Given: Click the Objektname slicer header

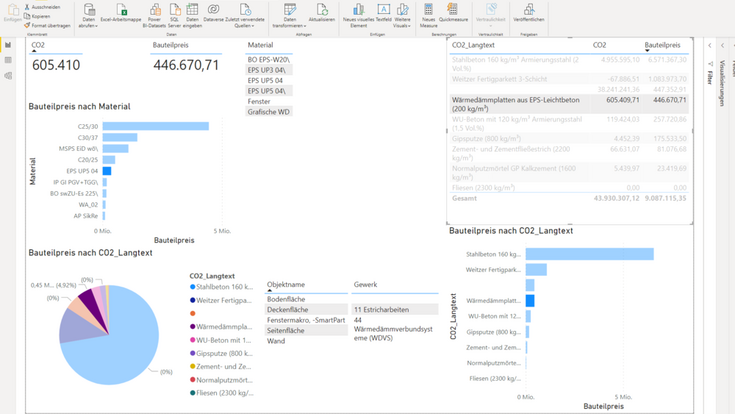Looking at the screenshot, I should coord(286,285).
